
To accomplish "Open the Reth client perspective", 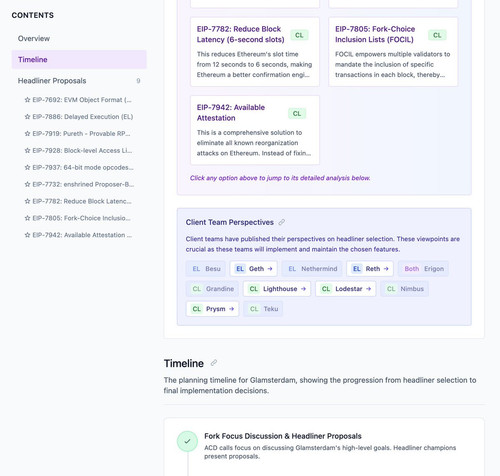I will [370, 269].
